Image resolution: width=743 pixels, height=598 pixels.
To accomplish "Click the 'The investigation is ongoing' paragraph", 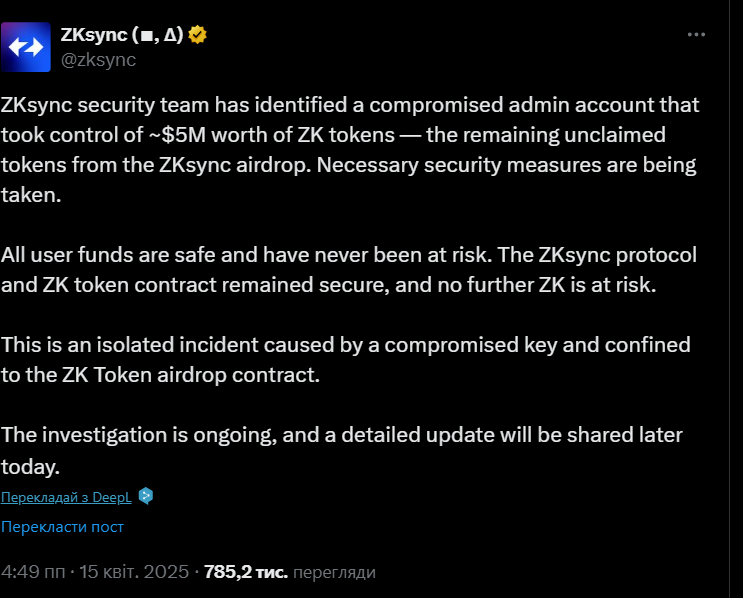I will [x=342, y=450].
